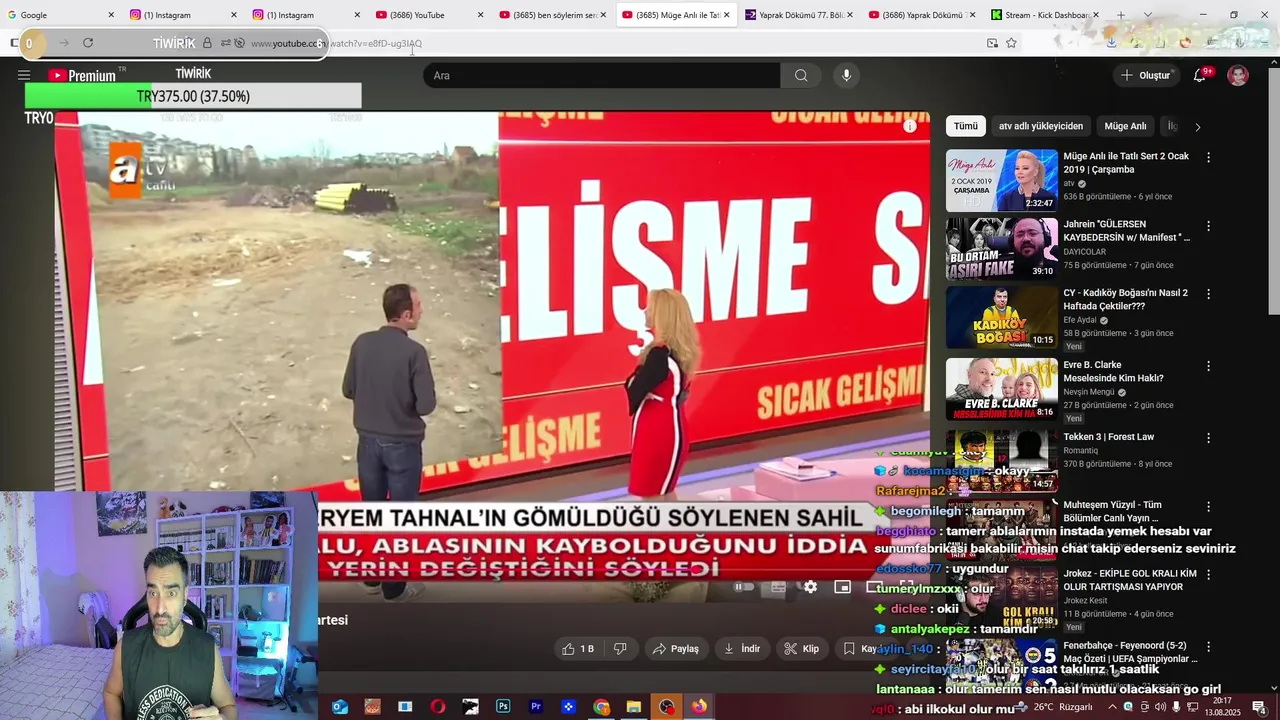Open Evre B. Clarke video thumbnail
Image resolution: width=1280 pixels, height=720 pixels.
point(1001,388)
